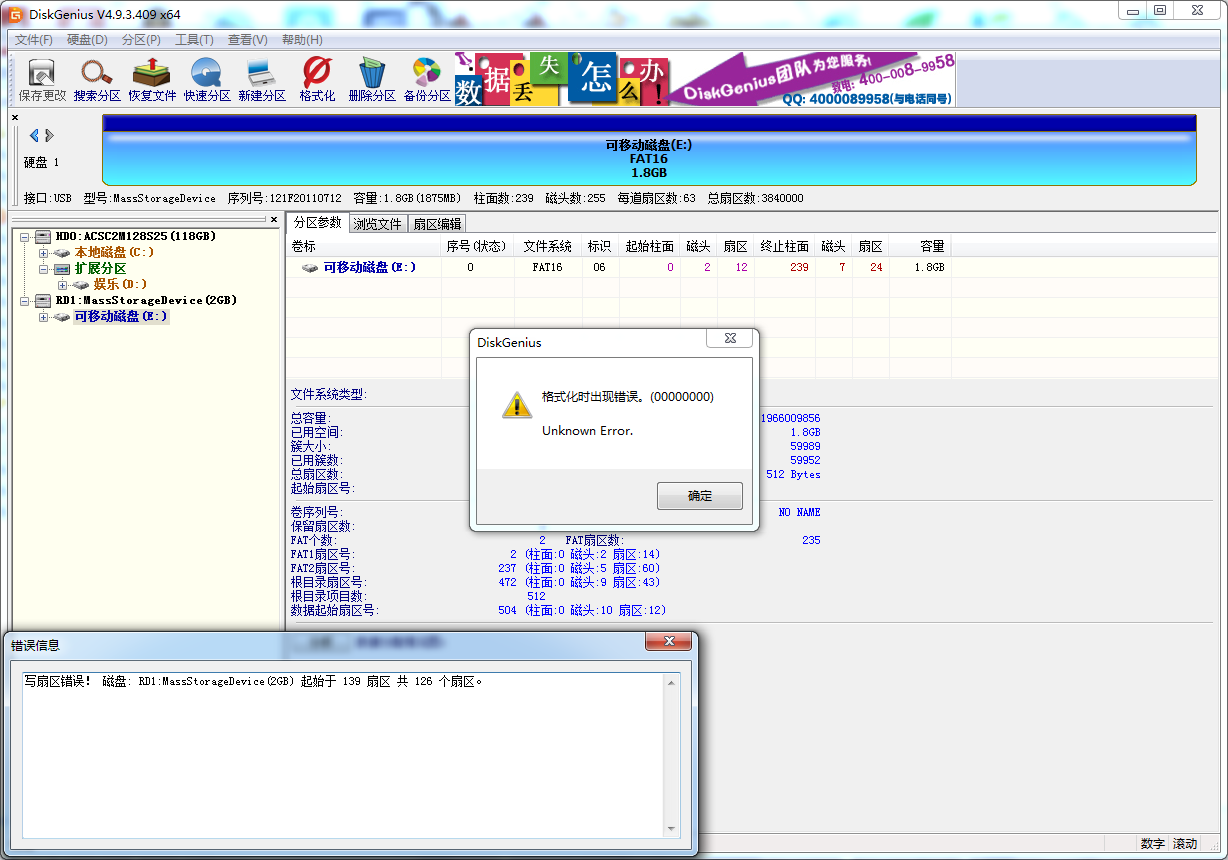Select 娱乐(D:) in the disk tree
Image resolution: width=1228 pixels, height=860 pixels.
(x=120, y=285)
